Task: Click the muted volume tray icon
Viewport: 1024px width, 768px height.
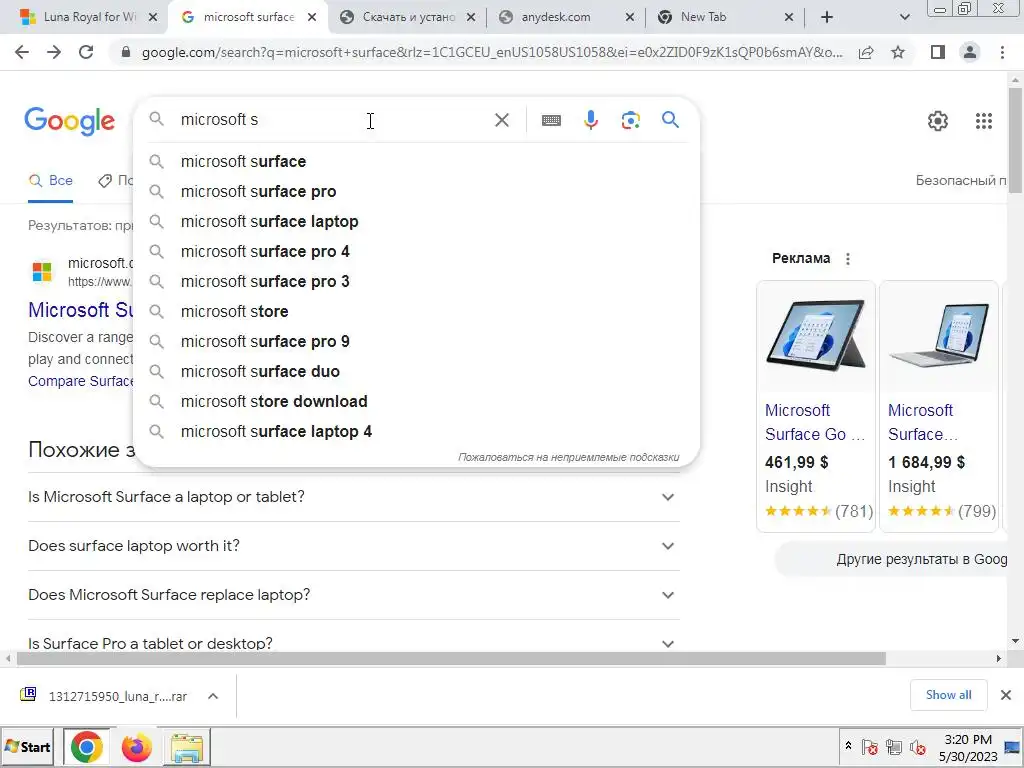Action: (918, 747)
